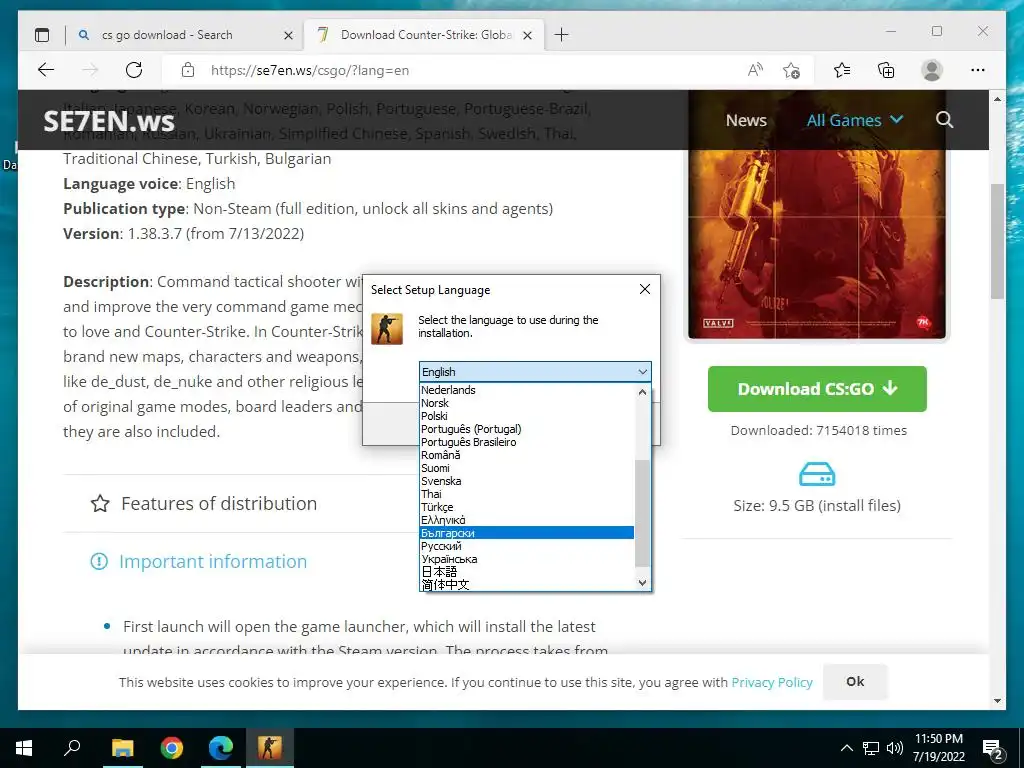This screenshot has height=768, width=1024.
Task: Click the language list scroll up arrow
Action: (x=642, y=392)
